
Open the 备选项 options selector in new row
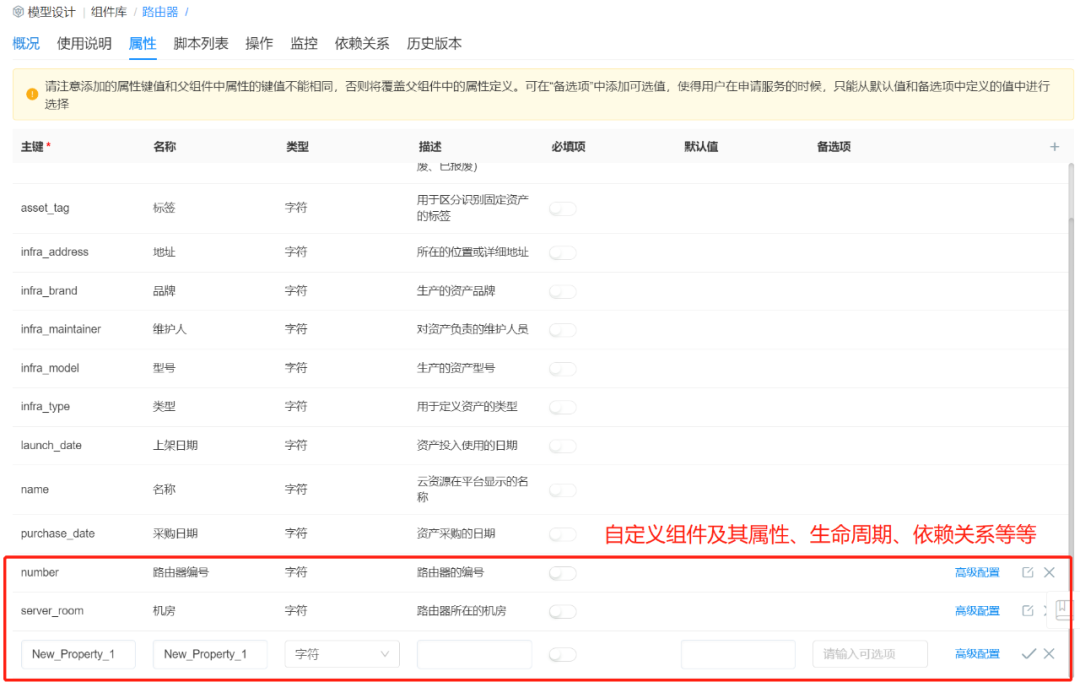coord(869,653)
